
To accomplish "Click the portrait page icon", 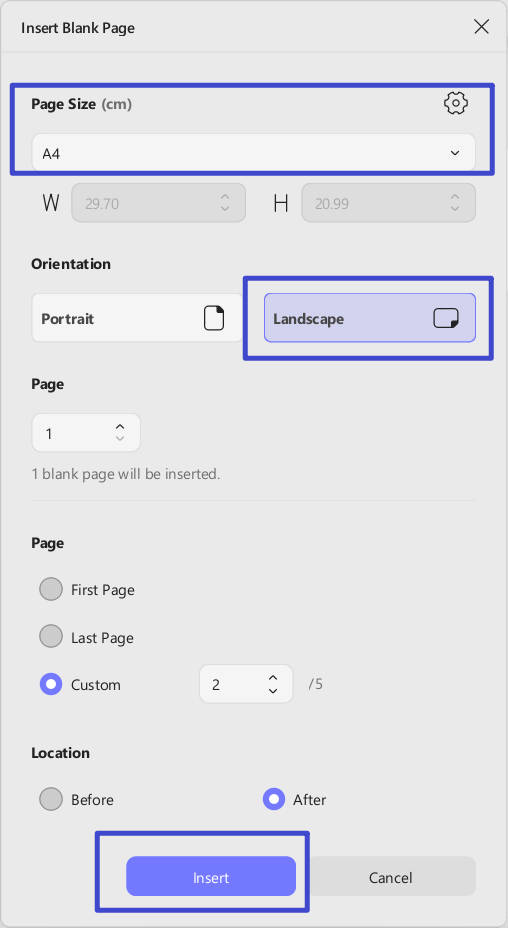I will 214,318.
